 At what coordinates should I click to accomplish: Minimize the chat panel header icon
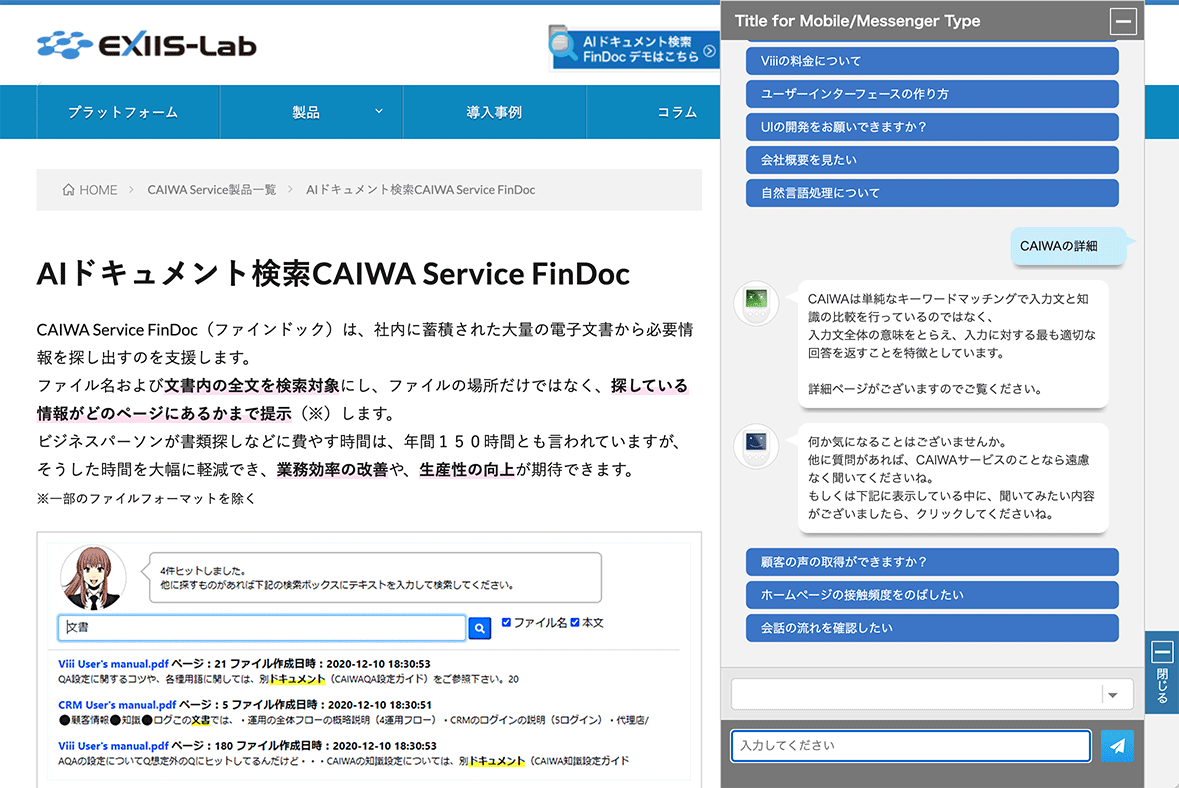(1123, 21)
